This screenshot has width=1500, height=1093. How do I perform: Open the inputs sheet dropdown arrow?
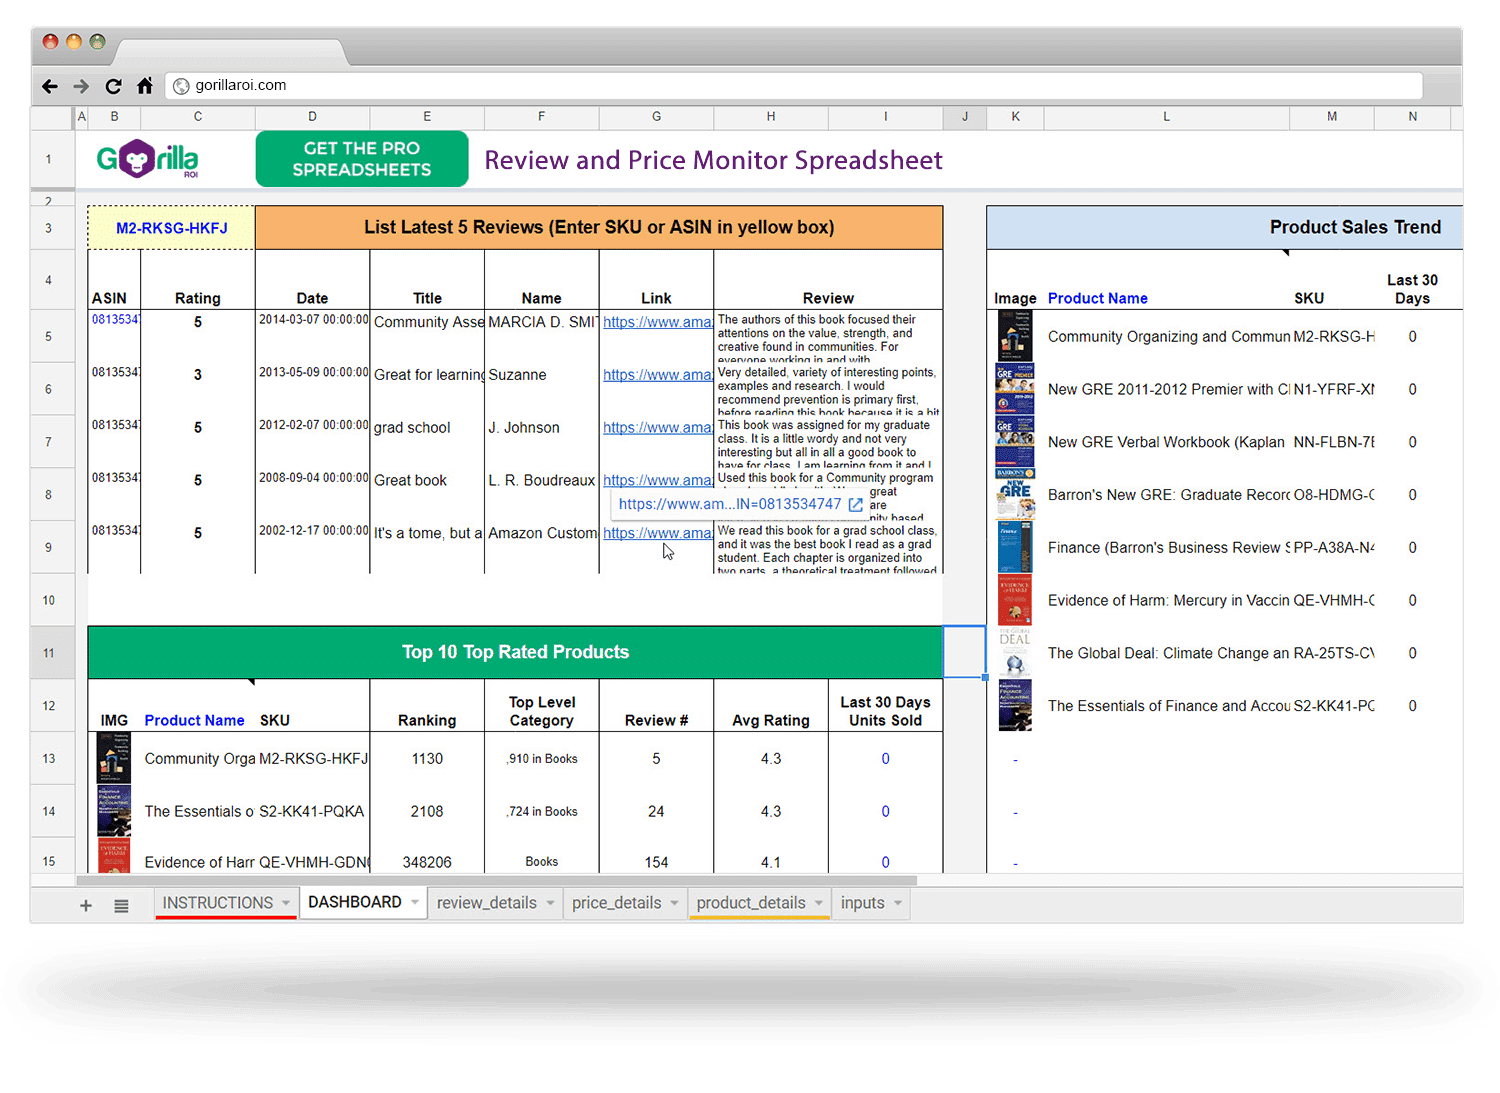coord(897,903)
